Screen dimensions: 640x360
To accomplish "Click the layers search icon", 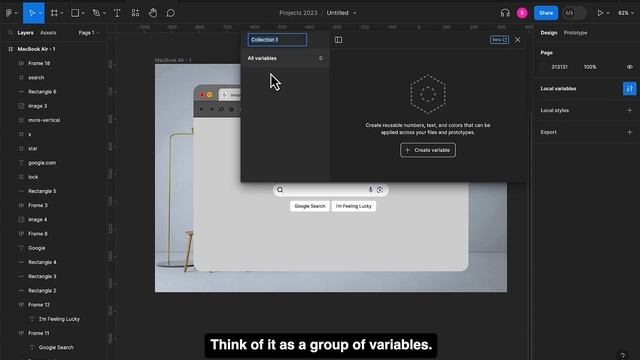I will tap(10, 33).
